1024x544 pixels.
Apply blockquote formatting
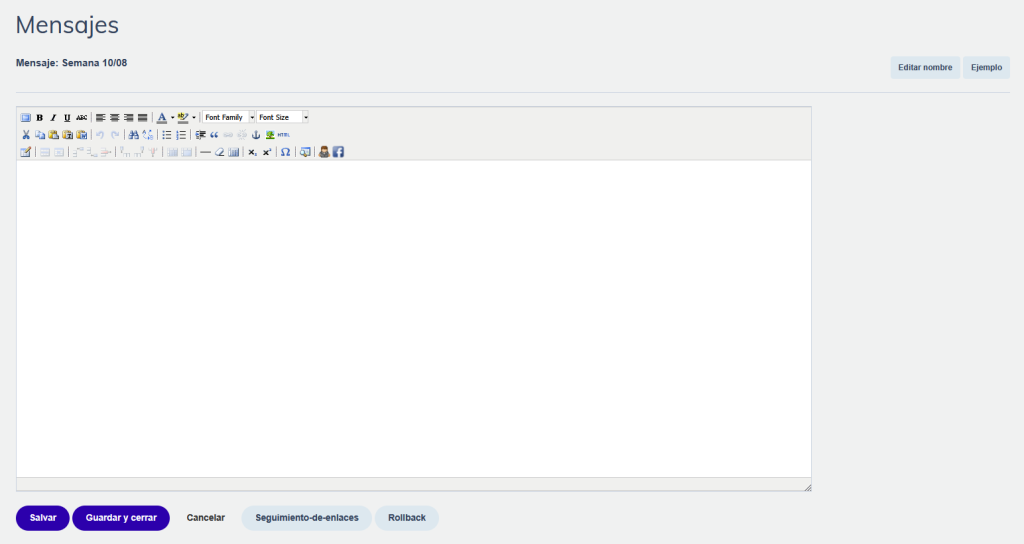point(214,135)
